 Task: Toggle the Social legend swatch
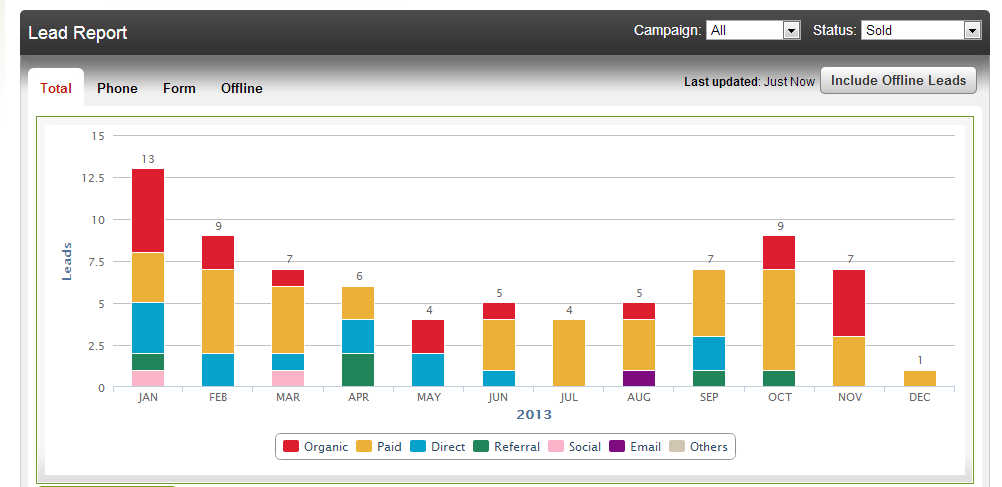point(555,447)
